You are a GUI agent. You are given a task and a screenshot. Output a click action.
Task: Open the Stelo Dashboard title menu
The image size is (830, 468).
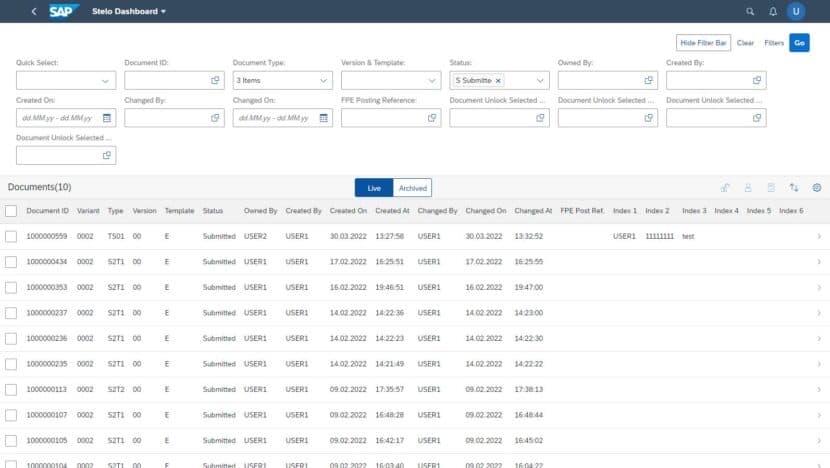click(x=129, y=11)
